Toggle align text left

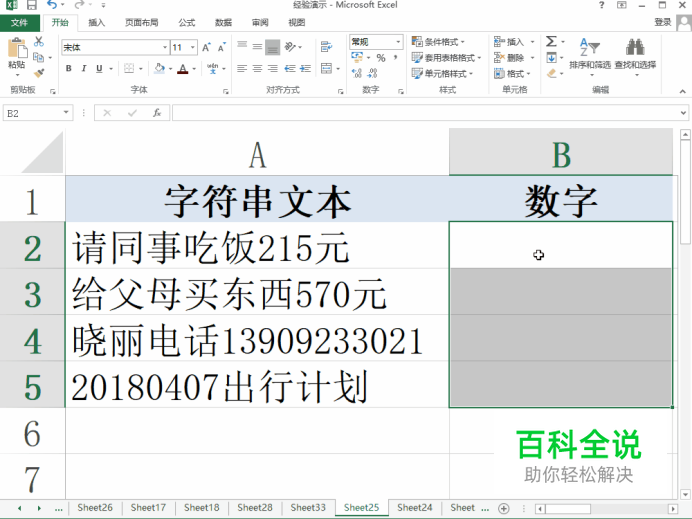[242, 68]
